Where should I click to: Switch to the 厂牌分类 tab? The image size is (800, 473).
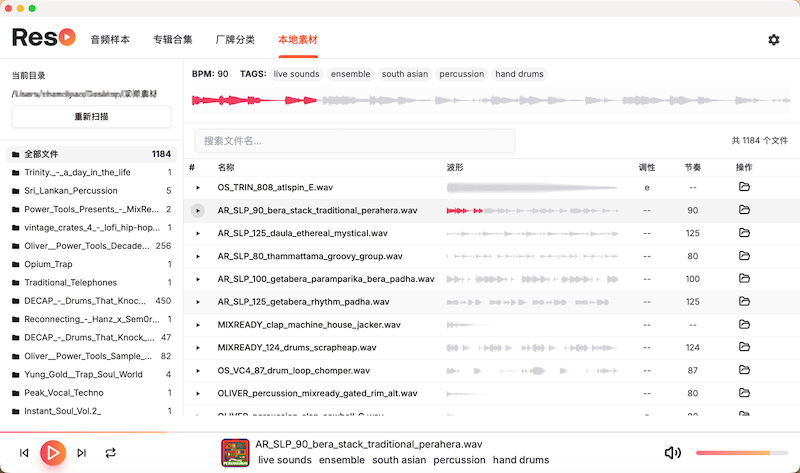pos(235,40)
